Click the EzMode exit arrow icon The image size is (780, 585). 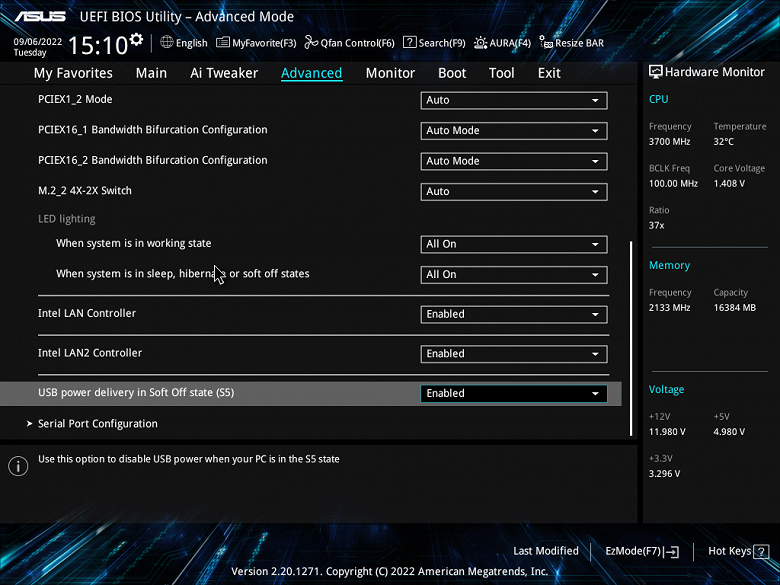pyautogui.click(x=671, y=551)
